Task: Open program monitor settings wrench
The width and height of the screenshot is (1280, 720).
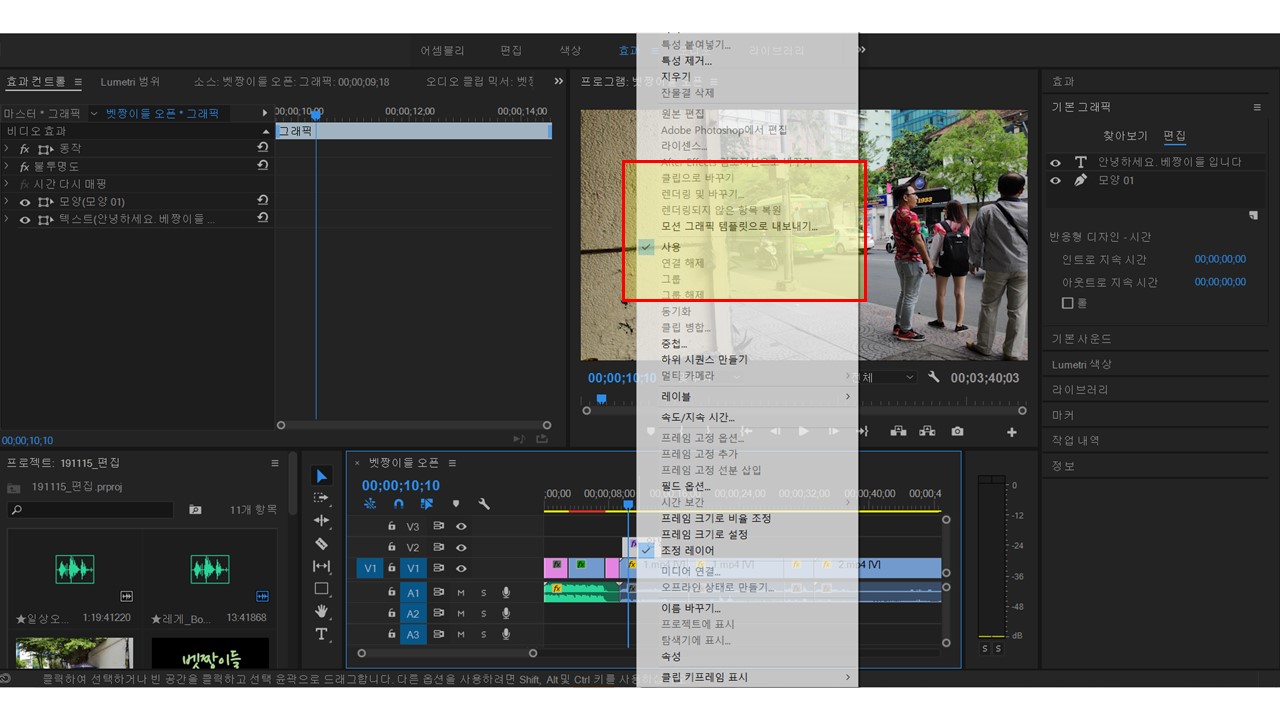Action: coord(934,377)
